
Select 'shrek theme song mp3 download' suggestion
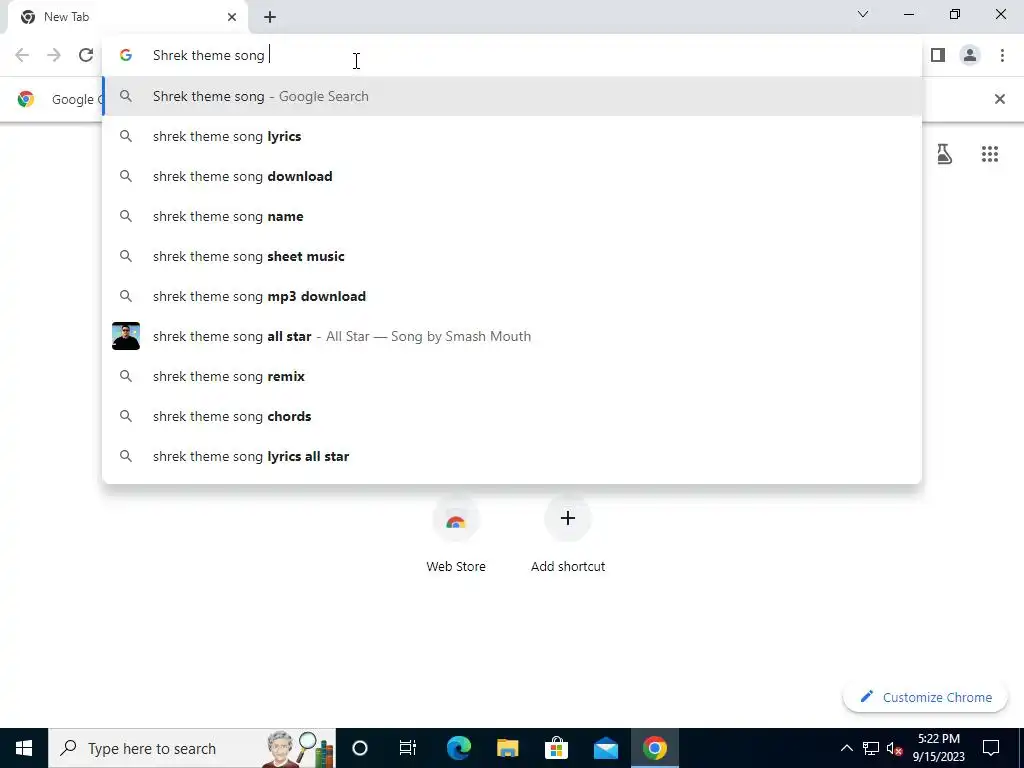[512, 296]
